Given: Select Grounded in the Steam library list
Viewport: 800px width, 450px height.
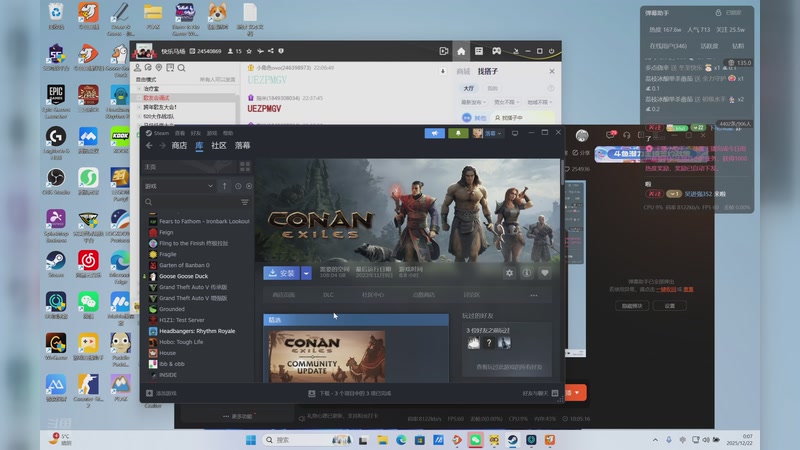Looking at the screenshot, I should tap(172, 309).
